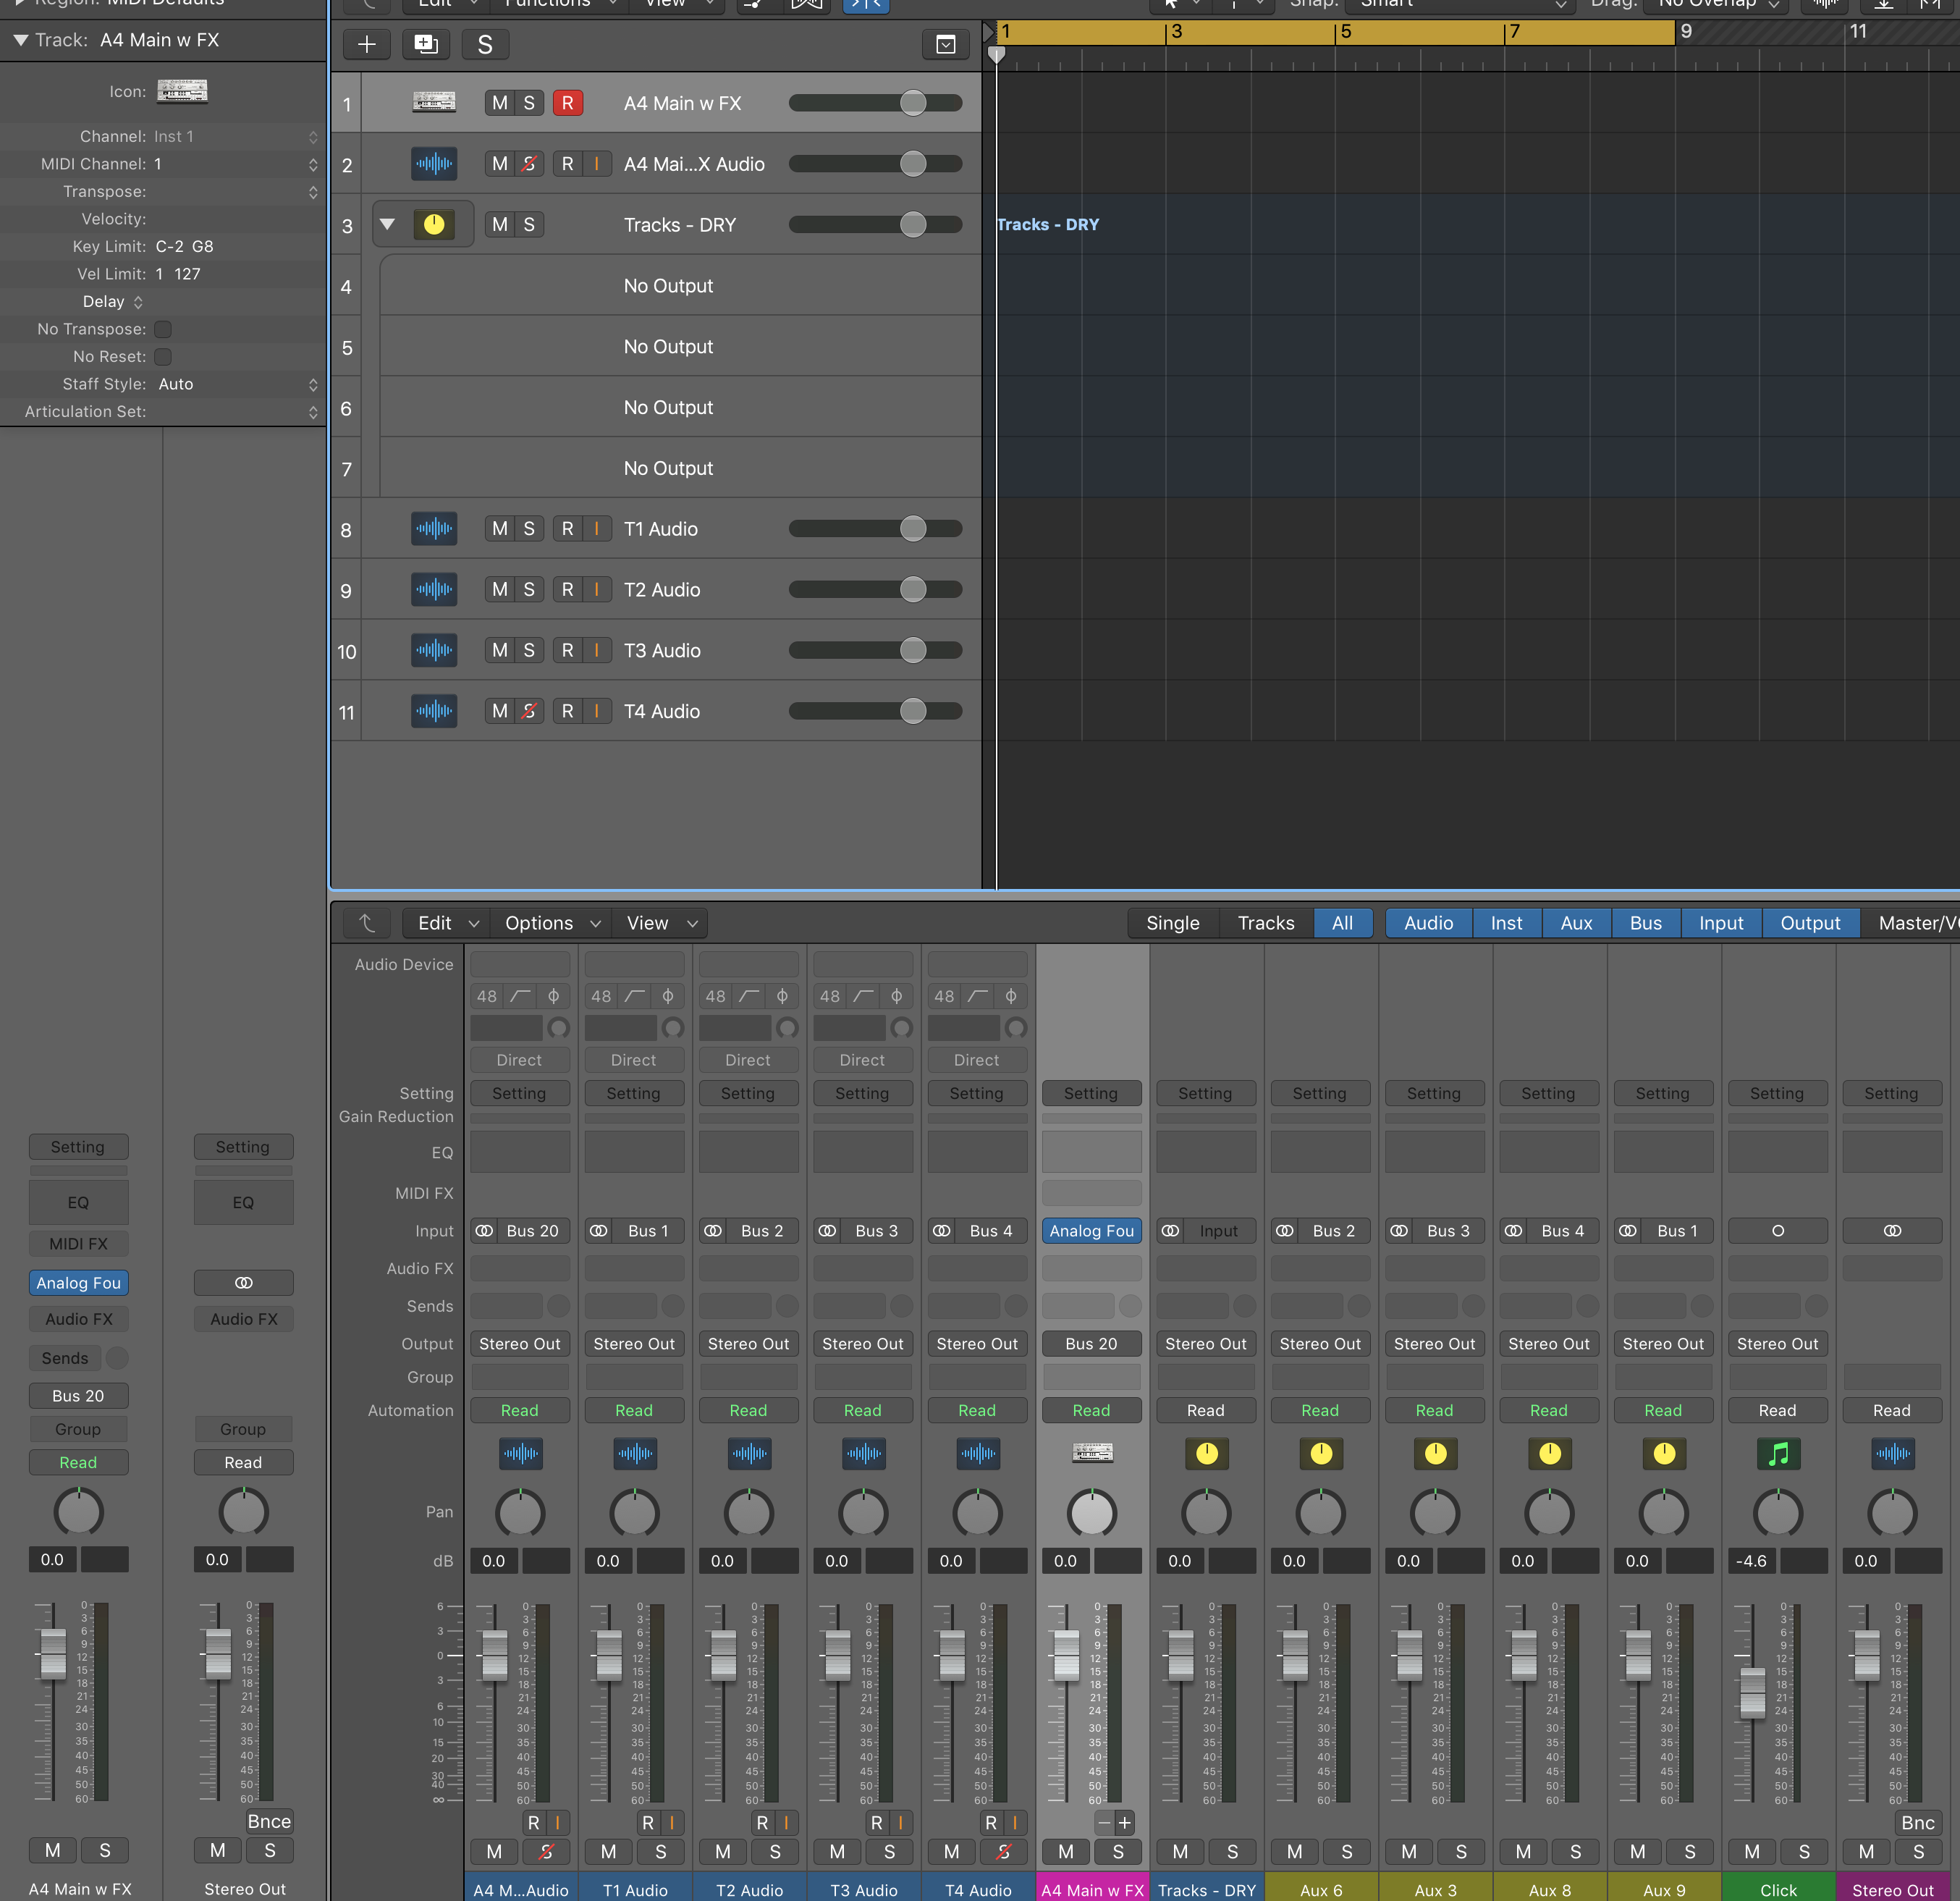Click the mixer back arrow icon
The width and height of the screenshot is (1960, 1901).
[367, 923]
